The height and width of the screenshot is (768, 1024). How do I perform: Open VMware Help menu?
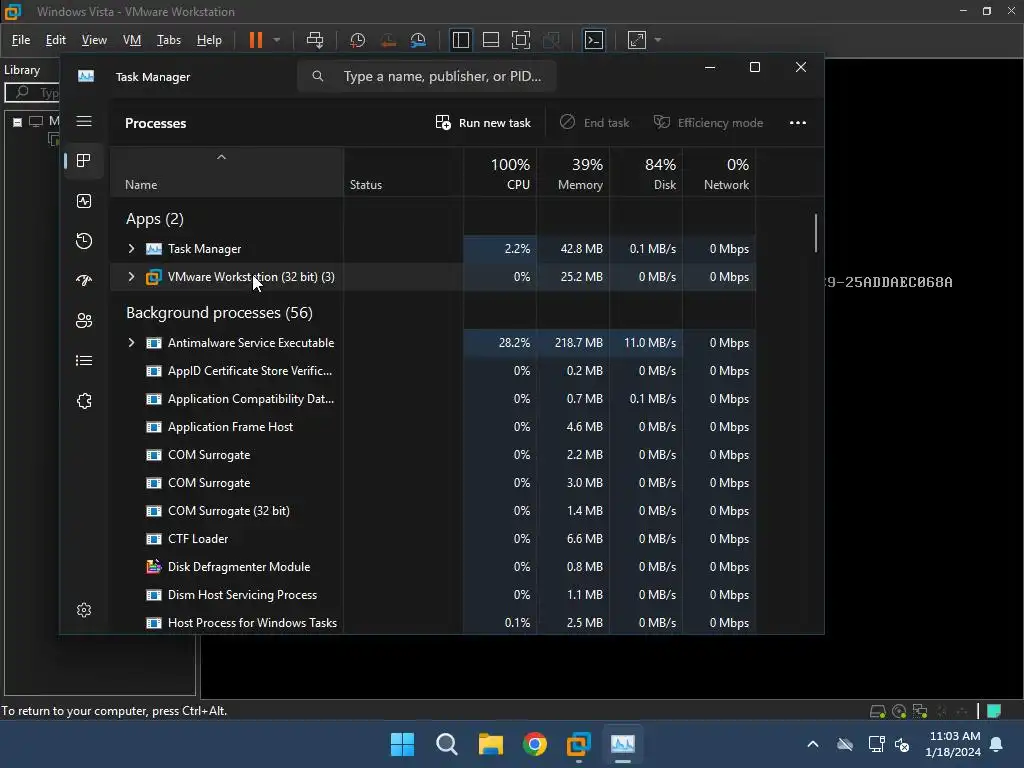(x=209, y=40)
